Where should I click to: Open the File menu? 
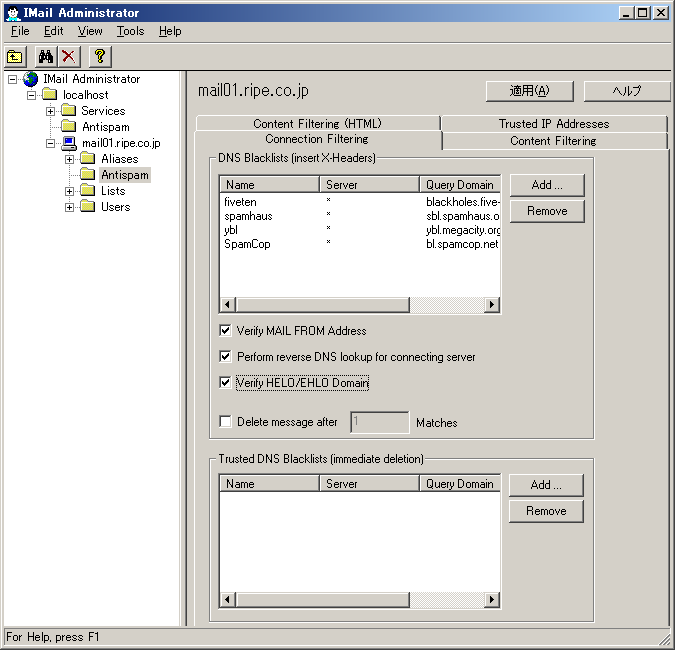click(x=20, y=31)
